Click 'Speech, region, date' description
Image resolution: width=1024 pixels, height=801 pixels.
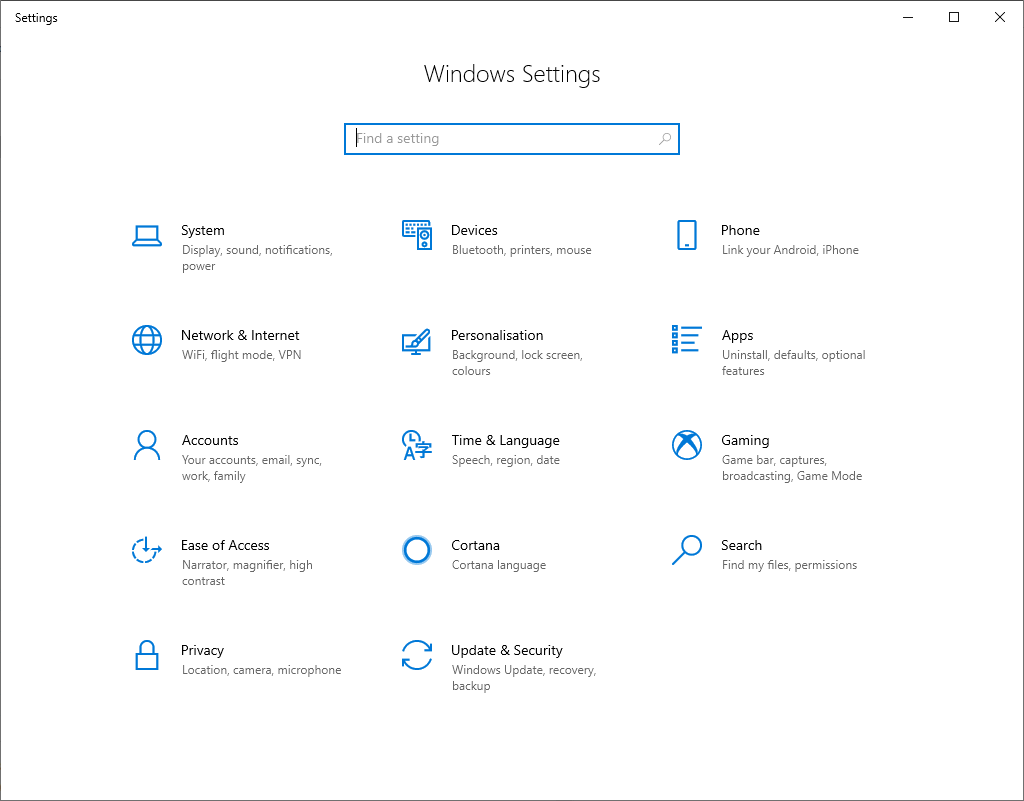[x=505, y=460]
